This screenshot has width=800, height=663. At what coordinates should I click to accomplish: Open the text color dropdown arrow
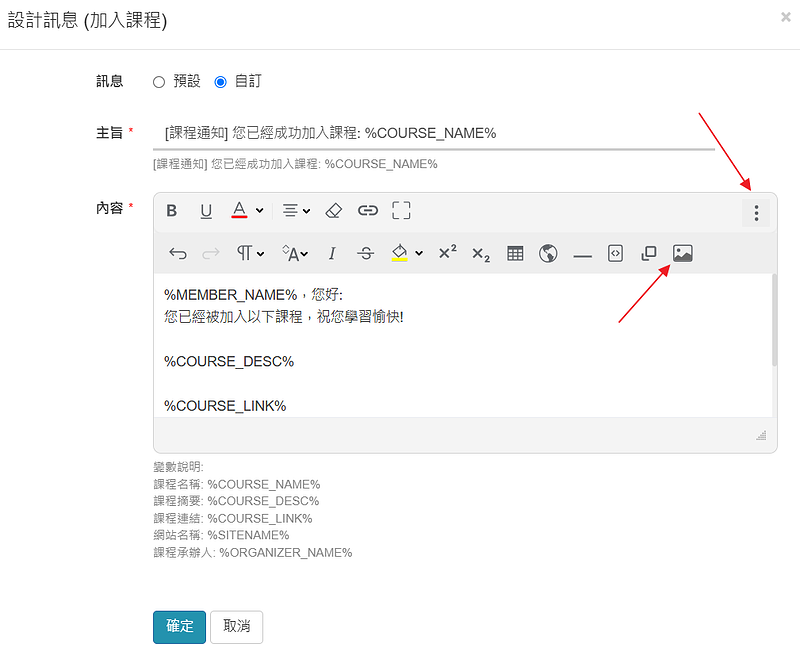260,211
